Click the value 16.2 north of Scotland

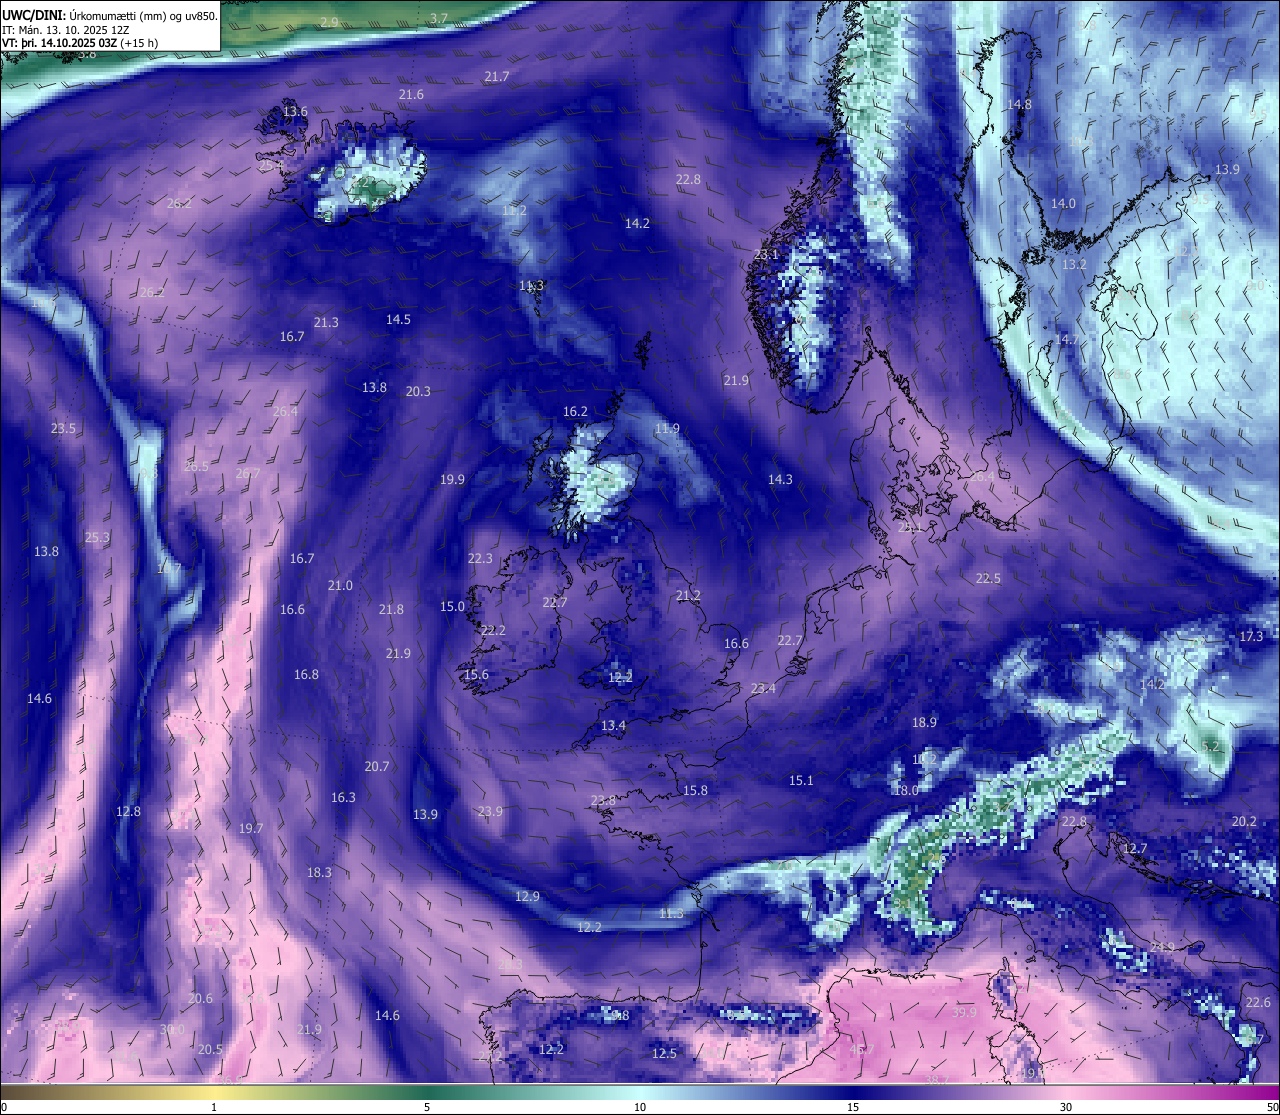[575, 411]
